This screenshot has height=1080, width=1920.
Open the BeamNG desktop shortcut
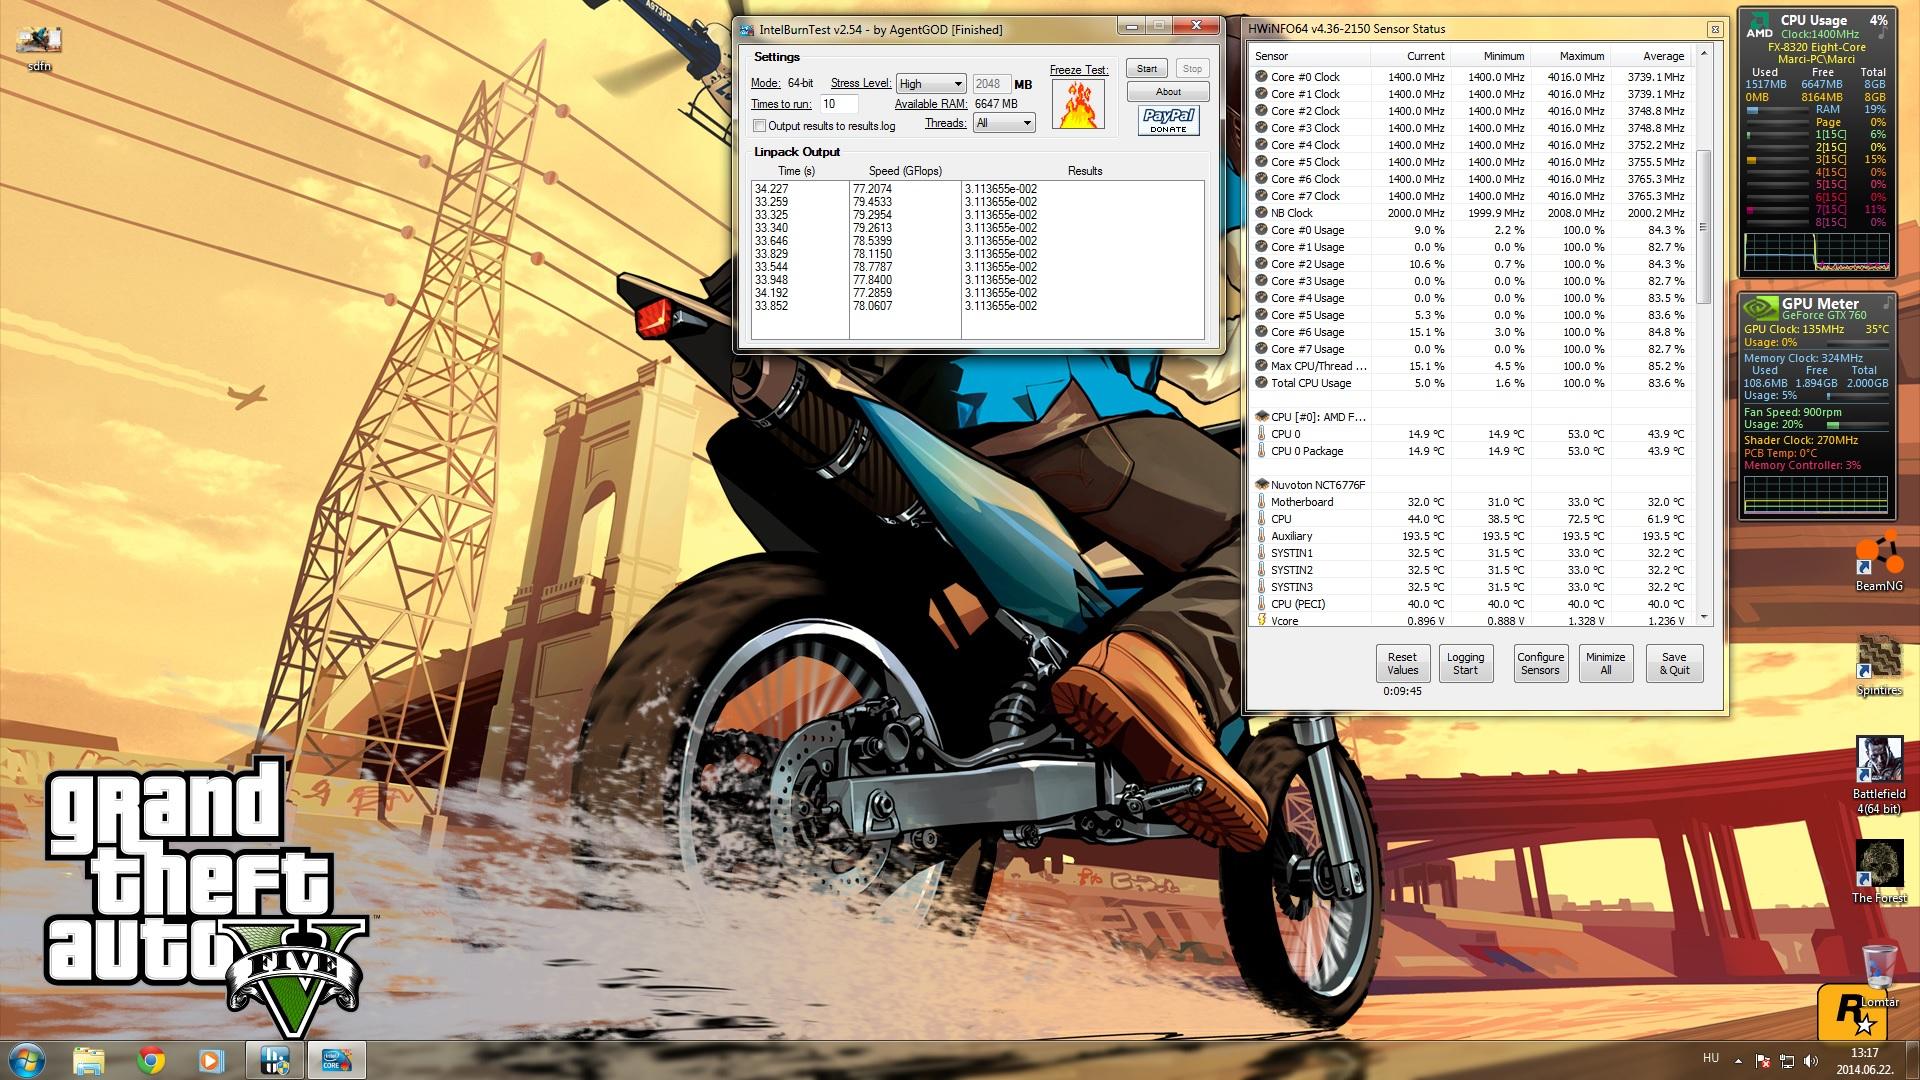[x=1878, y=556]
